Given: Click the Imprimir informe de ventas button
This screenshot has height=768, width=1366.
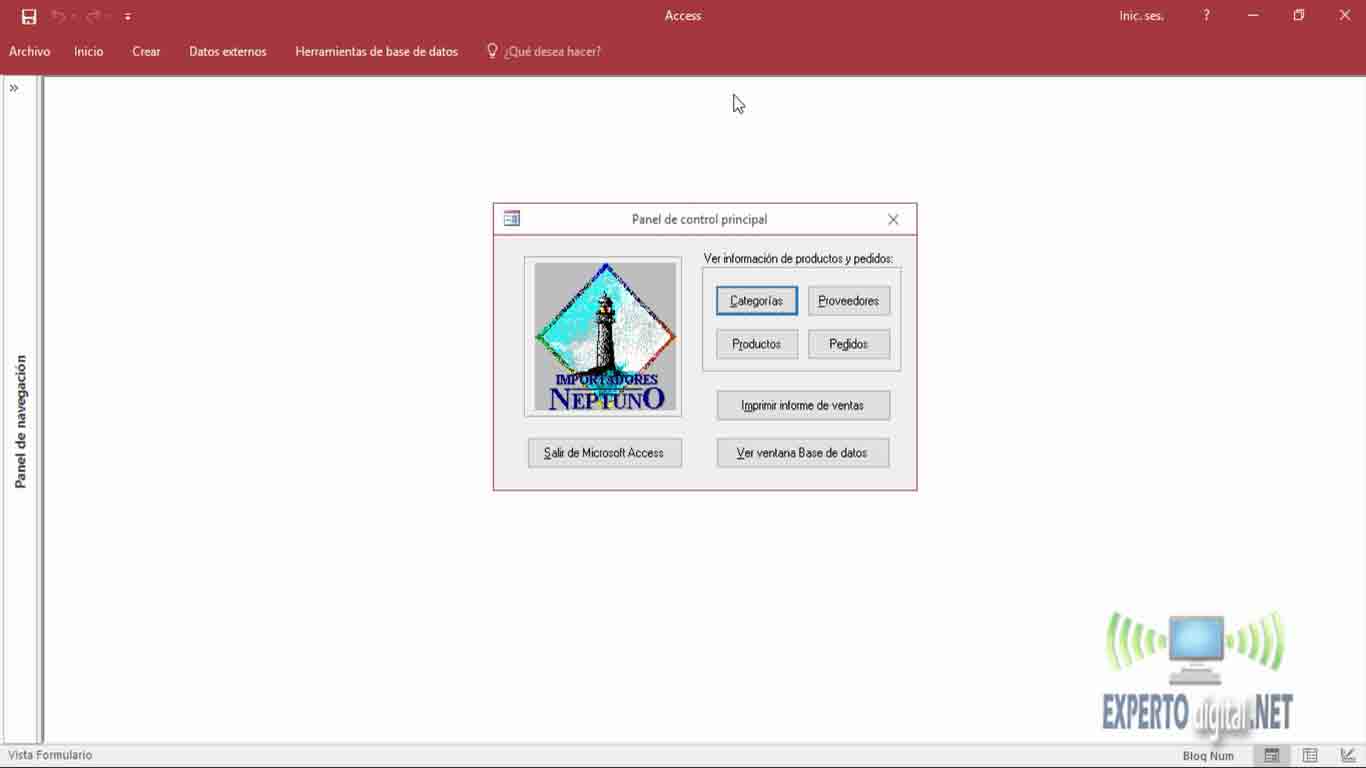Looking at the screenshot, I should point(802,405).
